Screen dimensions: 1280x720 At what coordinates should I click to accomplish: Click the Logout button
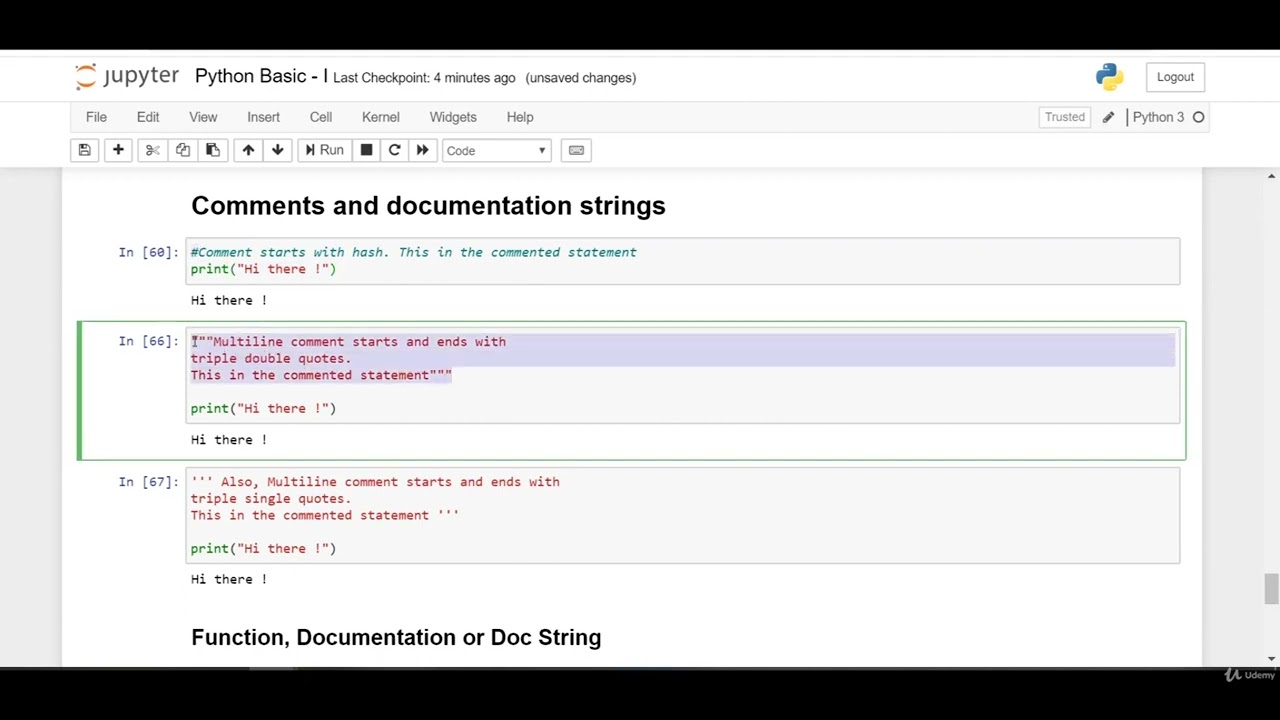[x=1175, y=77]
